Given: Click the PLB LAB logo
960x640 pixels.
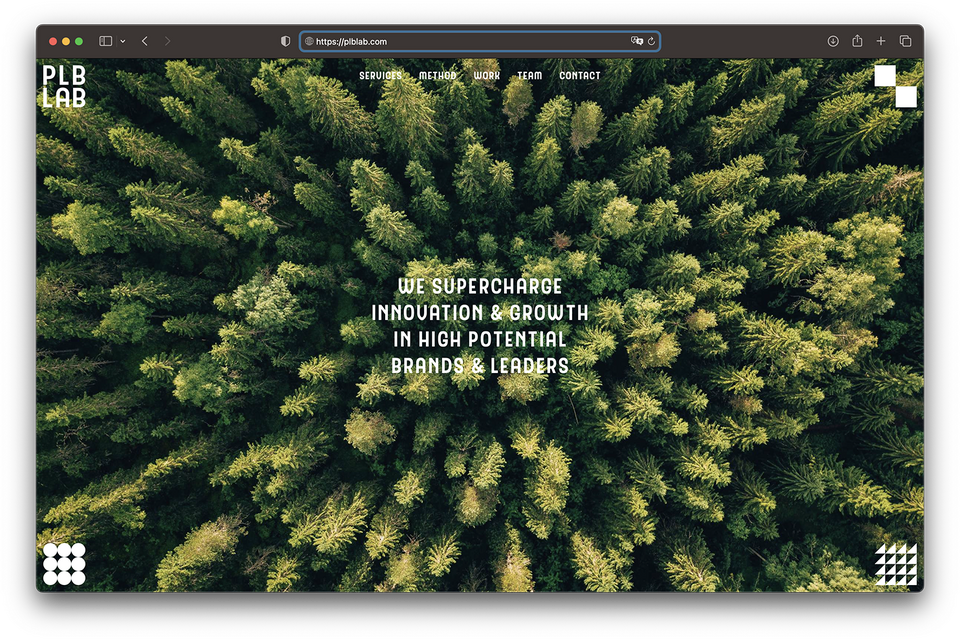Looking at the screenshot, I should (64, 86).
